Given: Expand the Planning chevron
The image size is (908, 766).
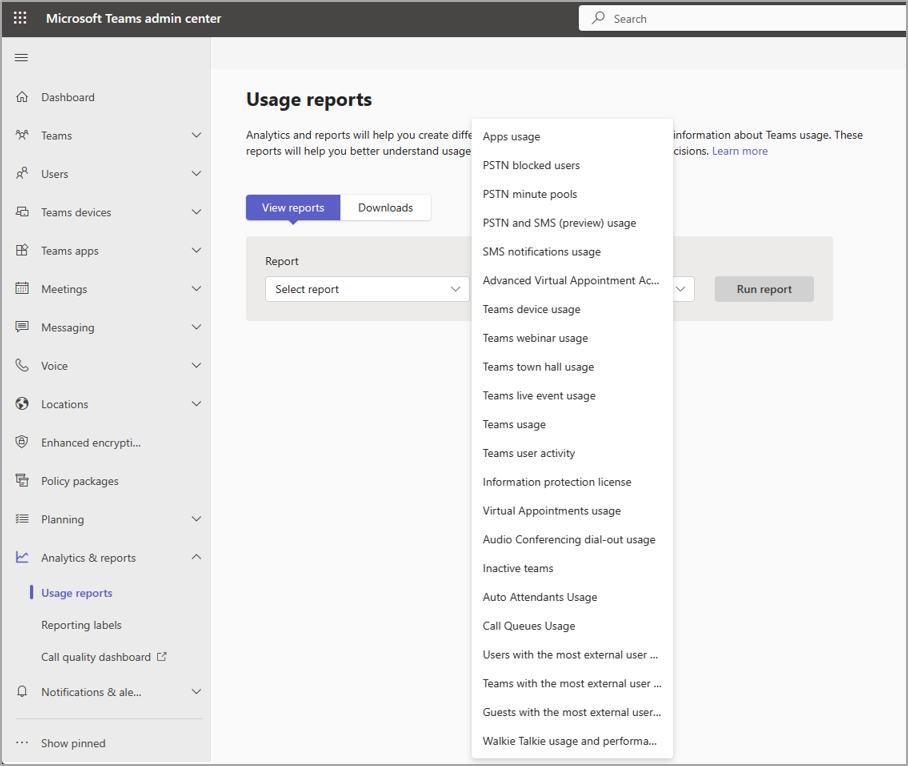Looking at the screenshot, I should [196, 519].
